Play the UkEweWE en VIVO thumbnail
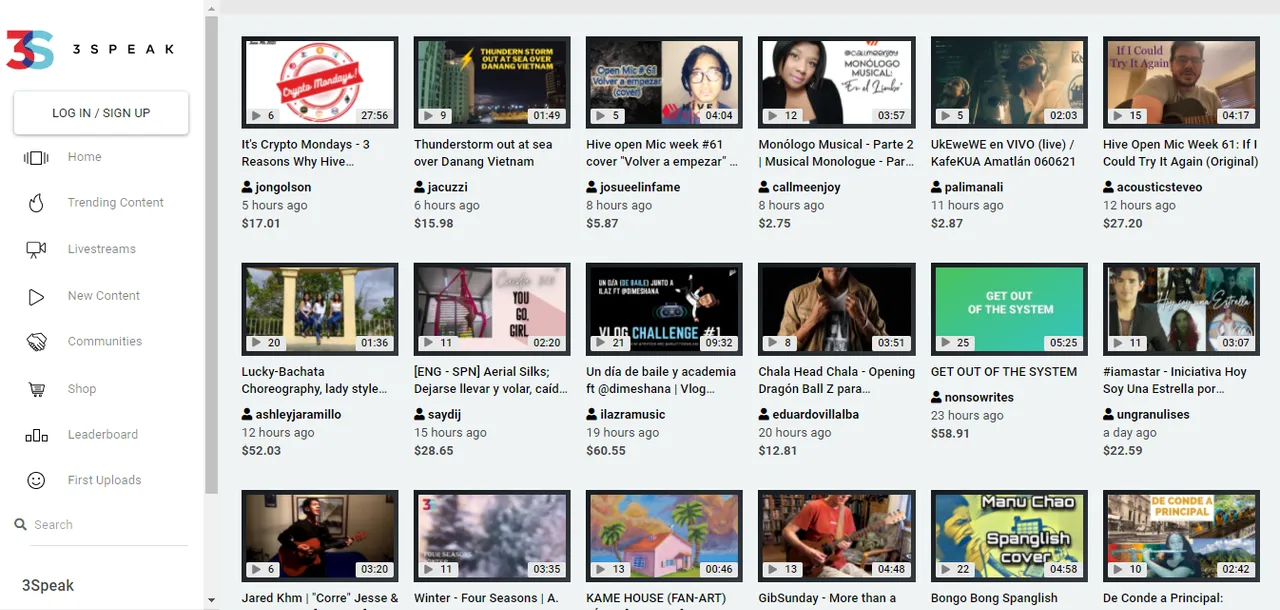Image resolution: width=1280 pixels, height=610 pixels. (1009, 82)
